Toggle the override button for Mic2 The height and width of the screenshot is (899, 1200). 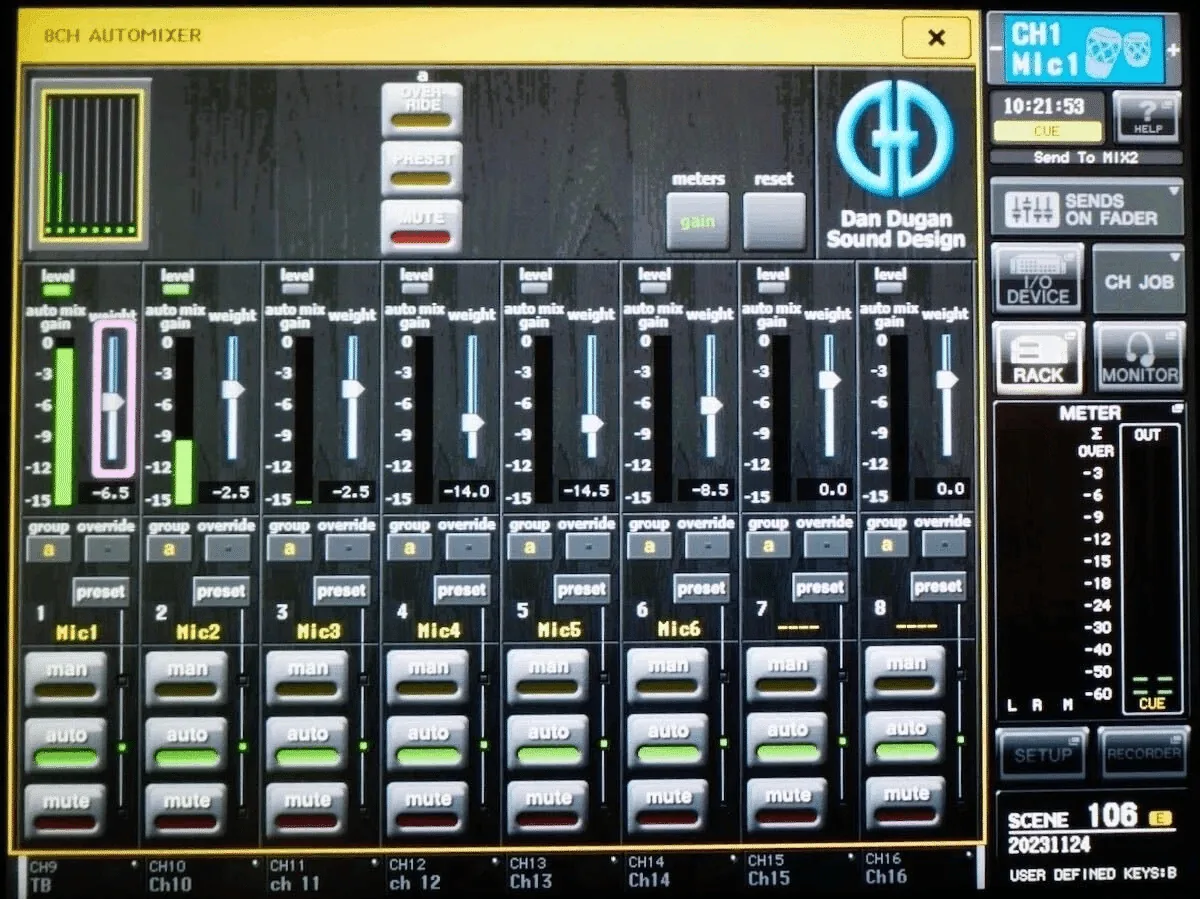[228, 548]
